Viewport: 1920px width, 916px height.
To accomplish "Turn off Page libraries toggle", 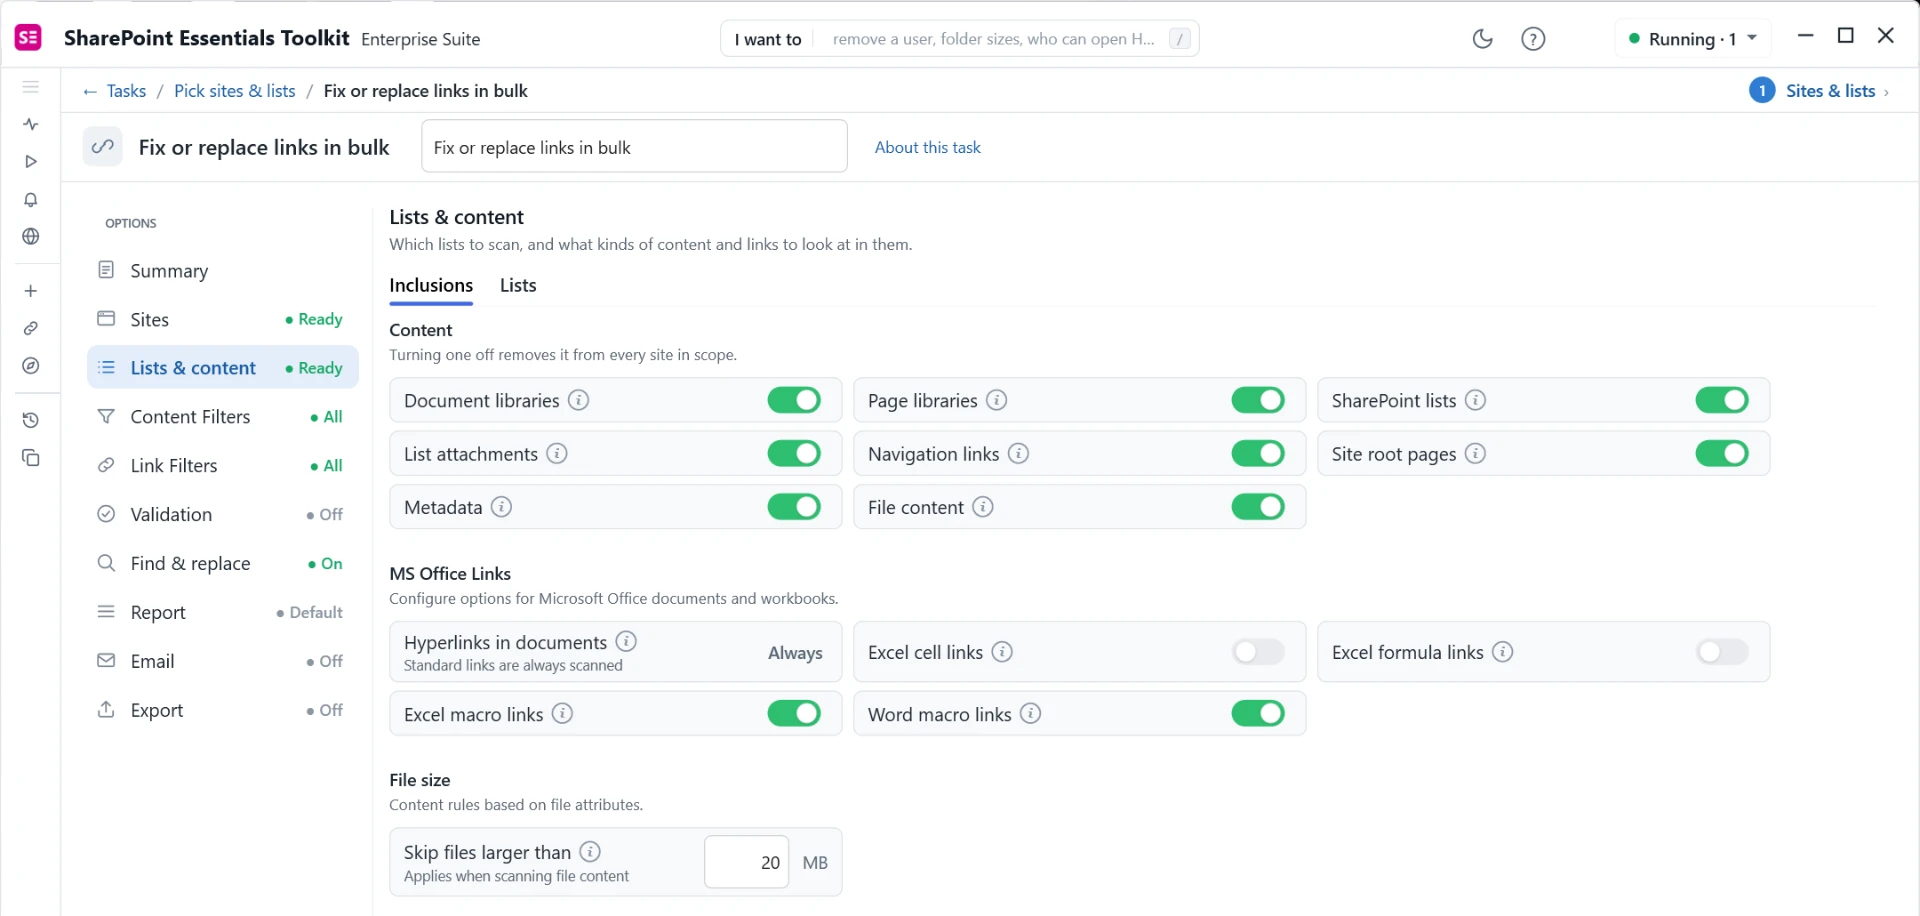I will tap(1258, 400).
